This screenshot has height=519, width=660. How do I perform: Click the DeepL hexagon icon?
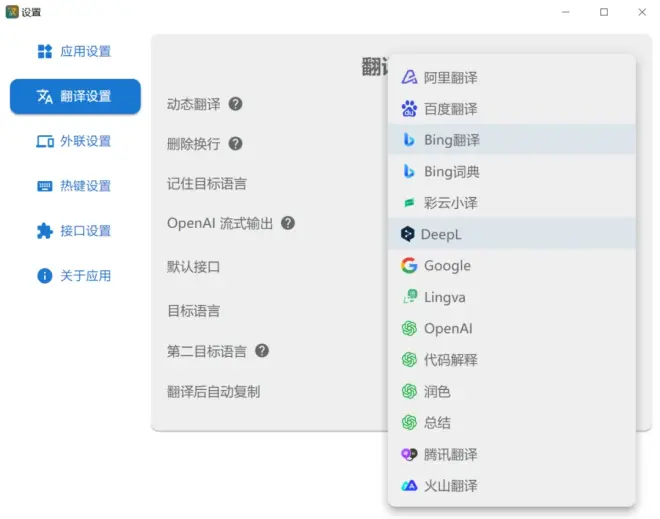408,234
